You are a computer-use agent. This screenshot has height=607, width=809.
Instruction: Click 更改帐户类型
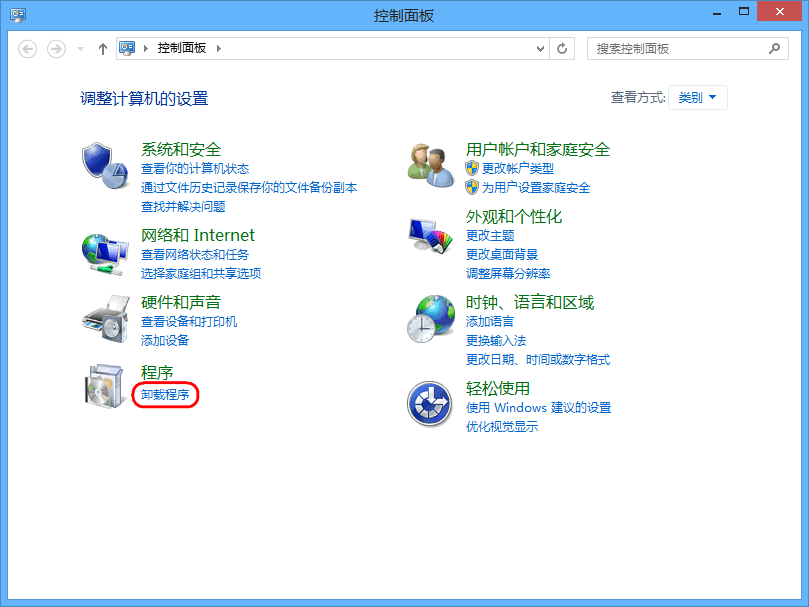click(x=518, y=169)
